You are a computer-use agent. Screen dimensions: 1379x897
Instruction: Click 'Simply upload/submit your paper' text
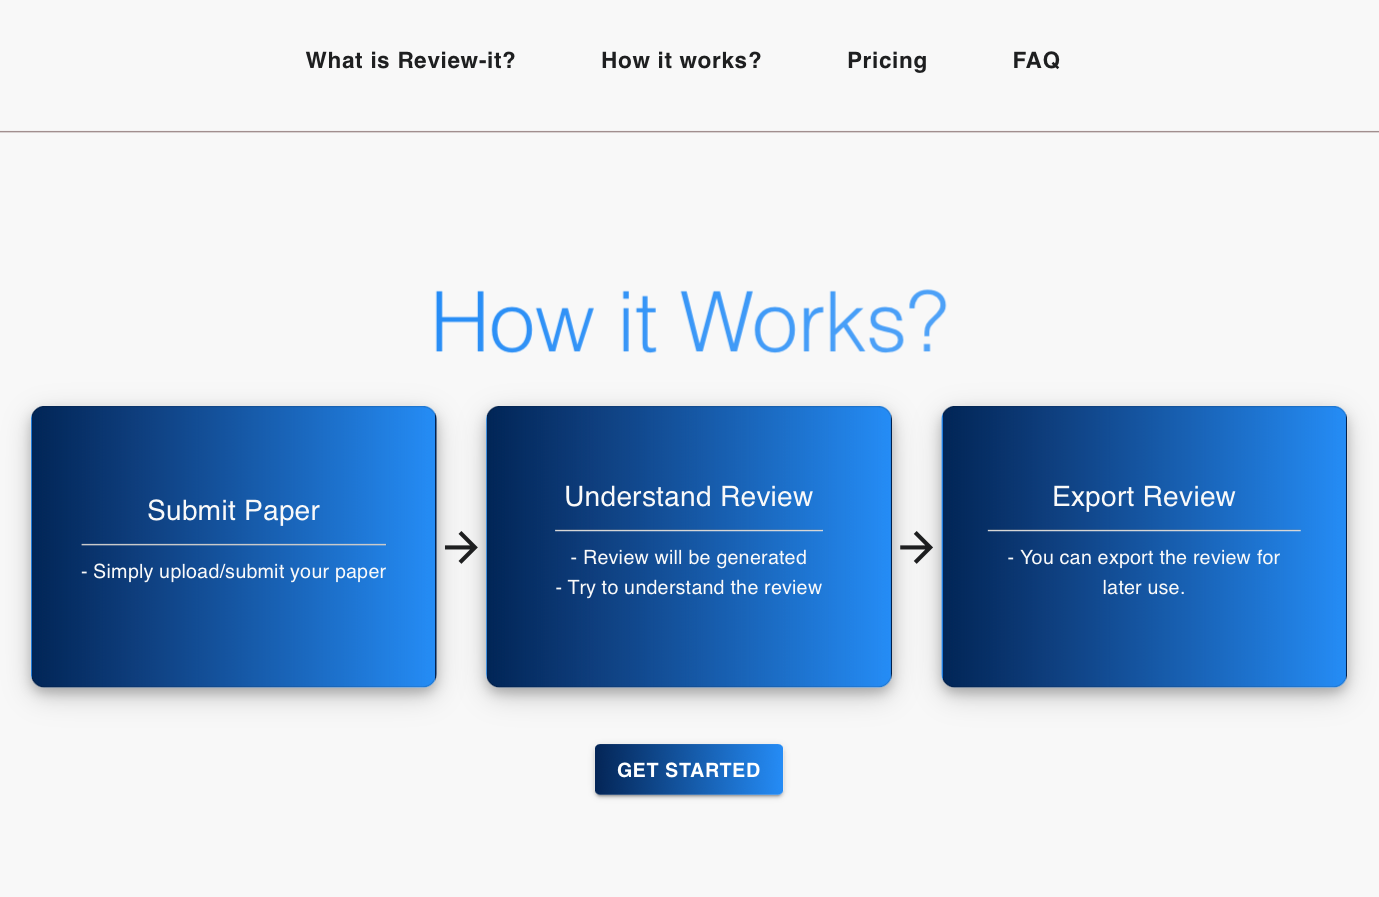coord(234,572)
